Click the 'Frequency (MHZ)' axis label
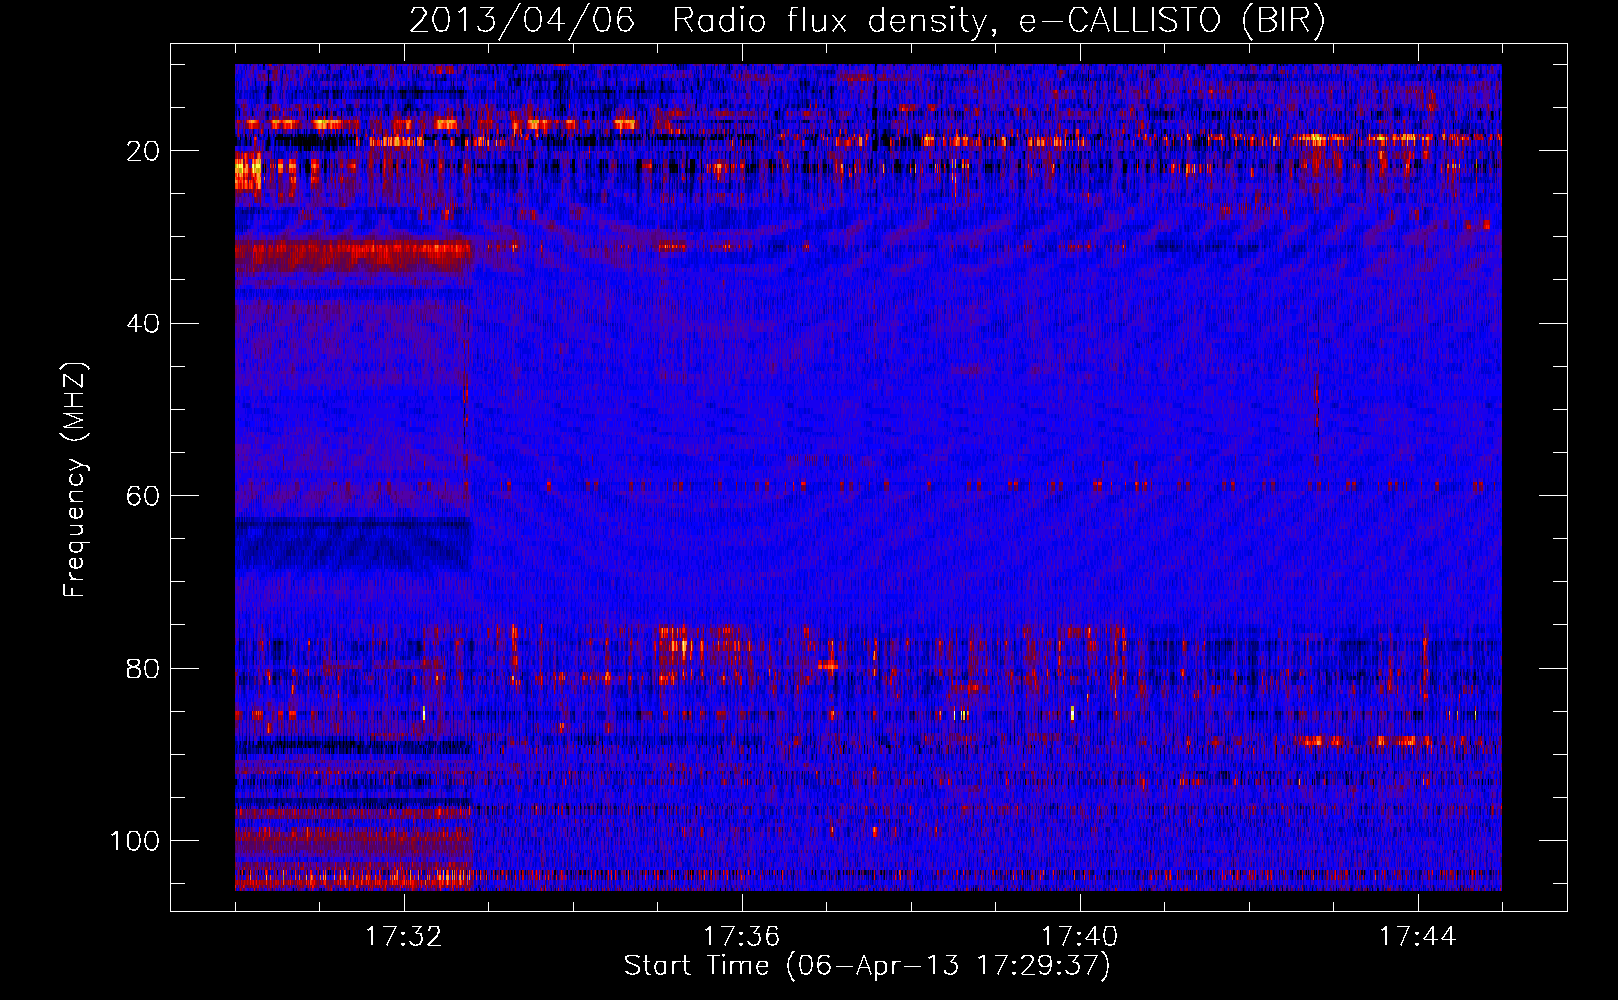The height and width of the screenshot is (1000, 1618). (75, 479)
